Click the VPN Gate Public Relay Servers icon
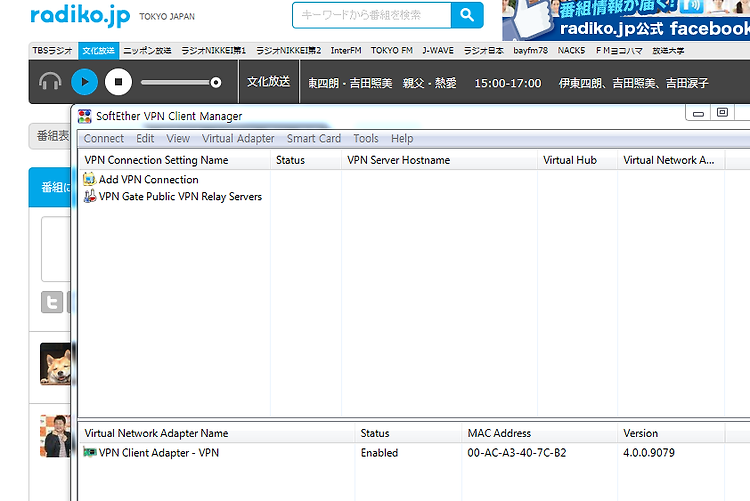The height and width of the screenshot is (501, 750). coord(89,196)
